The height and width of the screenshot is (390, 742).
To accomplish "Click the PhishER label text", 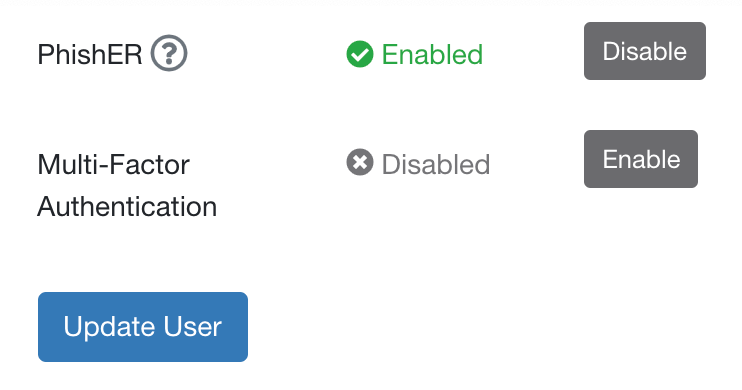I will click(x=90, y=54).
